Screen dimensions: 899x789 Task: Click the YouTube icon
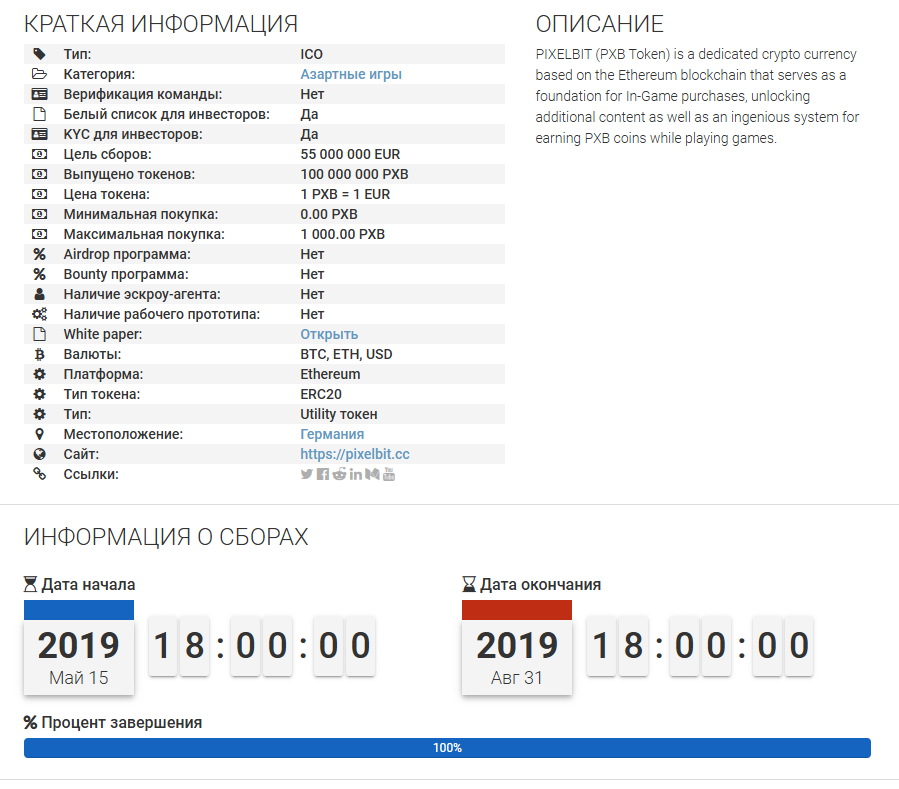click(389, 474)
